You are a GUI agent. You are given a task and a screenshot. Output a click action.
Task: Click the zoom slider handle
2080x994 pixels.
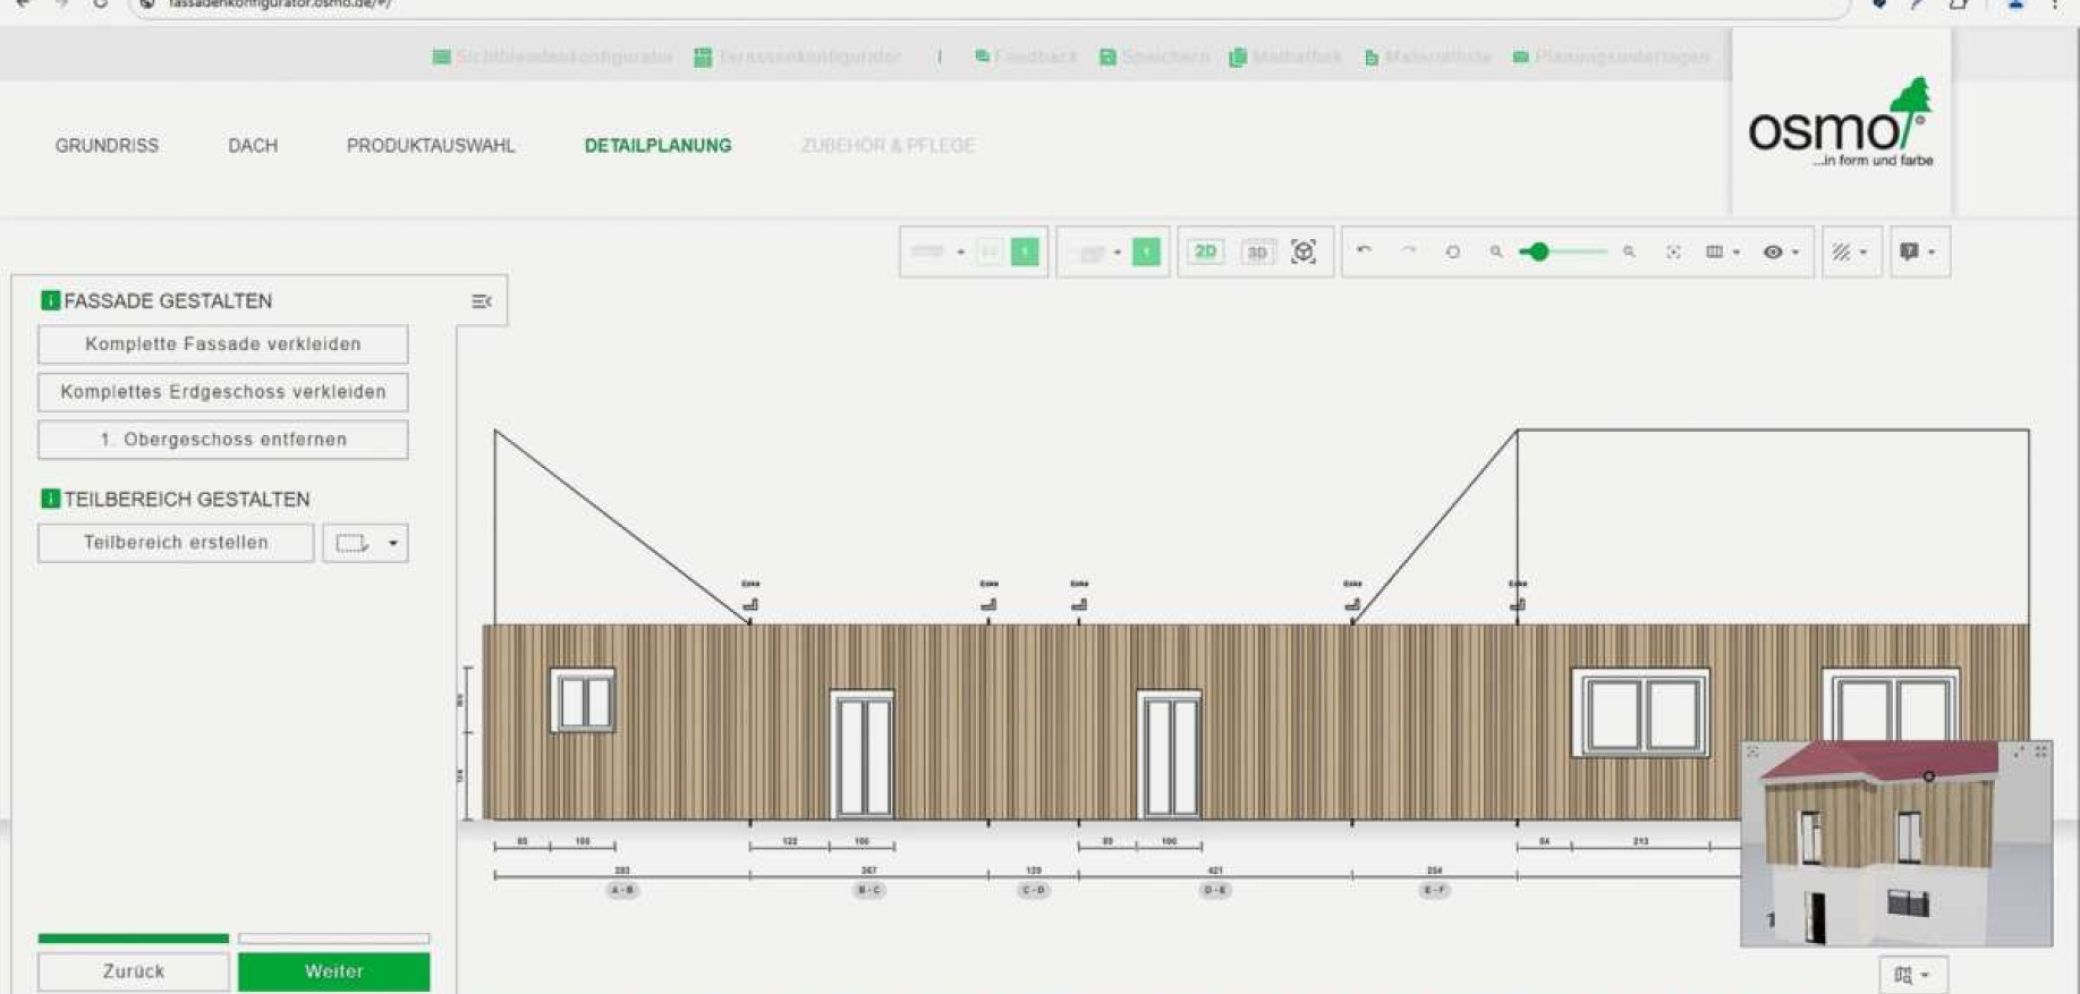[1539, 252]
